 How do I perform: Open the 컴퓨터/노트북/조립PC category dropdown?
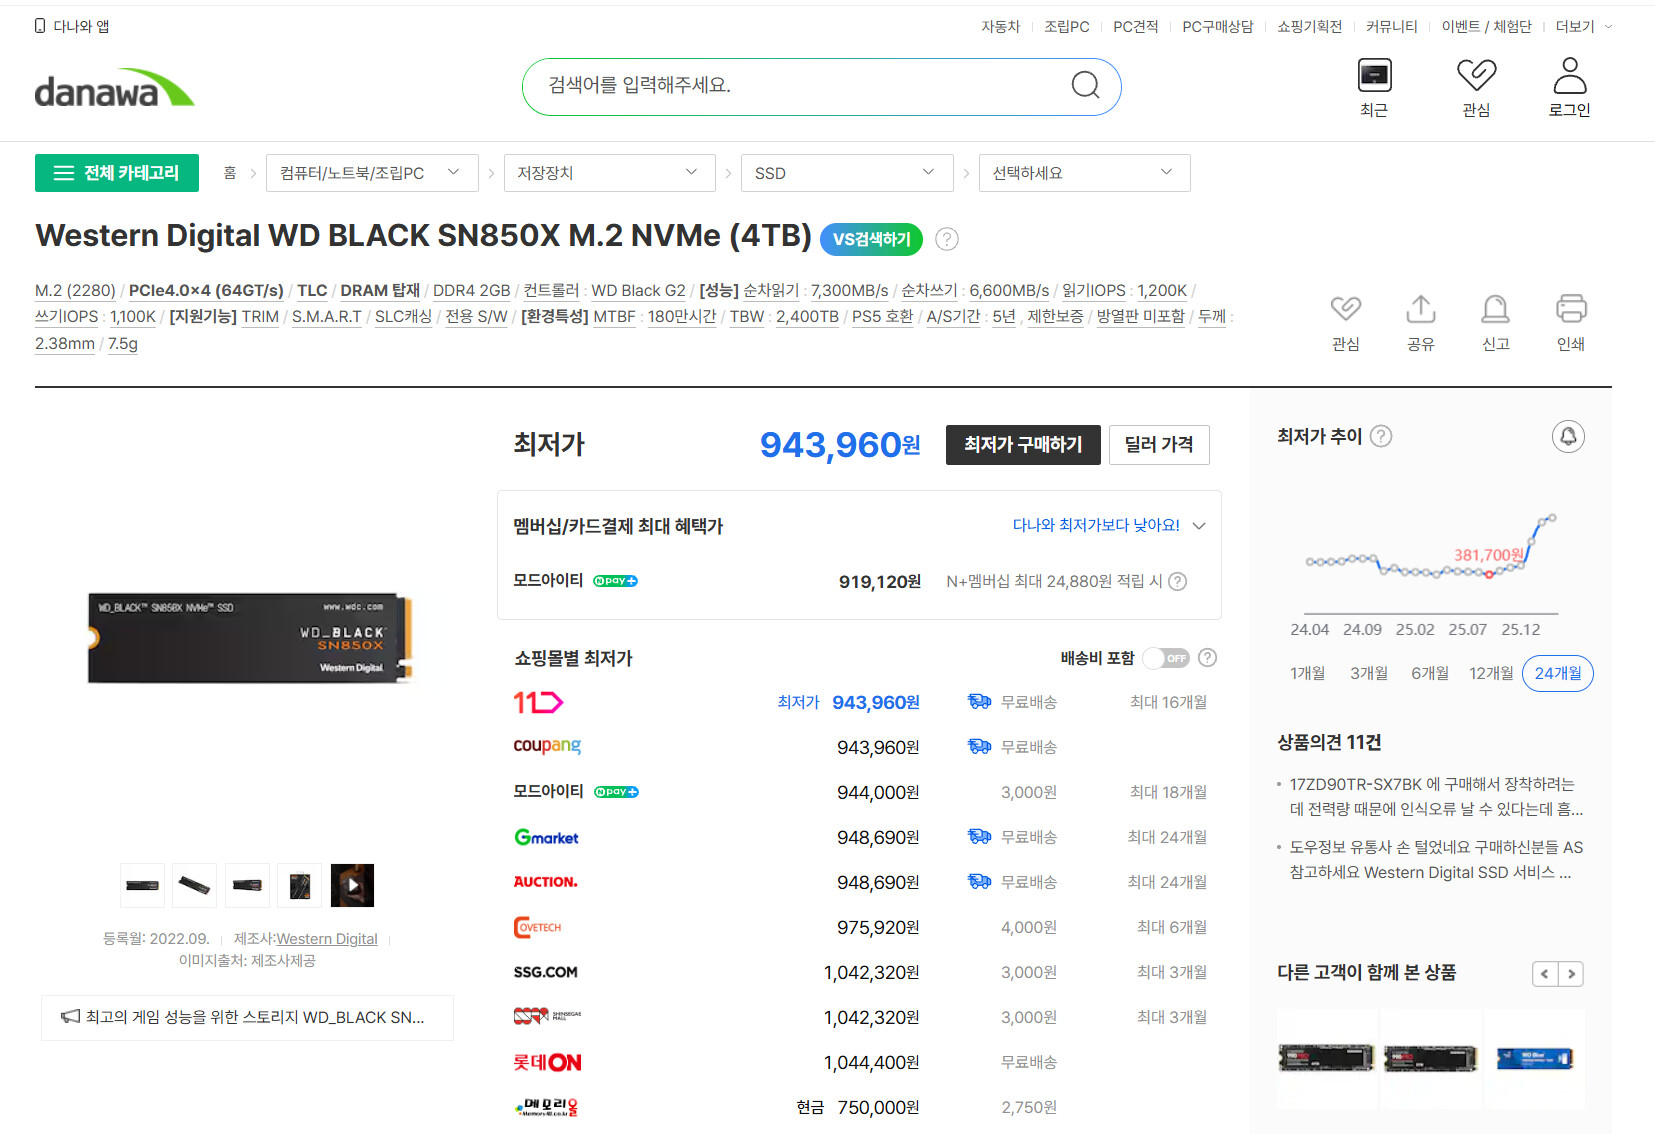[372, 173]
